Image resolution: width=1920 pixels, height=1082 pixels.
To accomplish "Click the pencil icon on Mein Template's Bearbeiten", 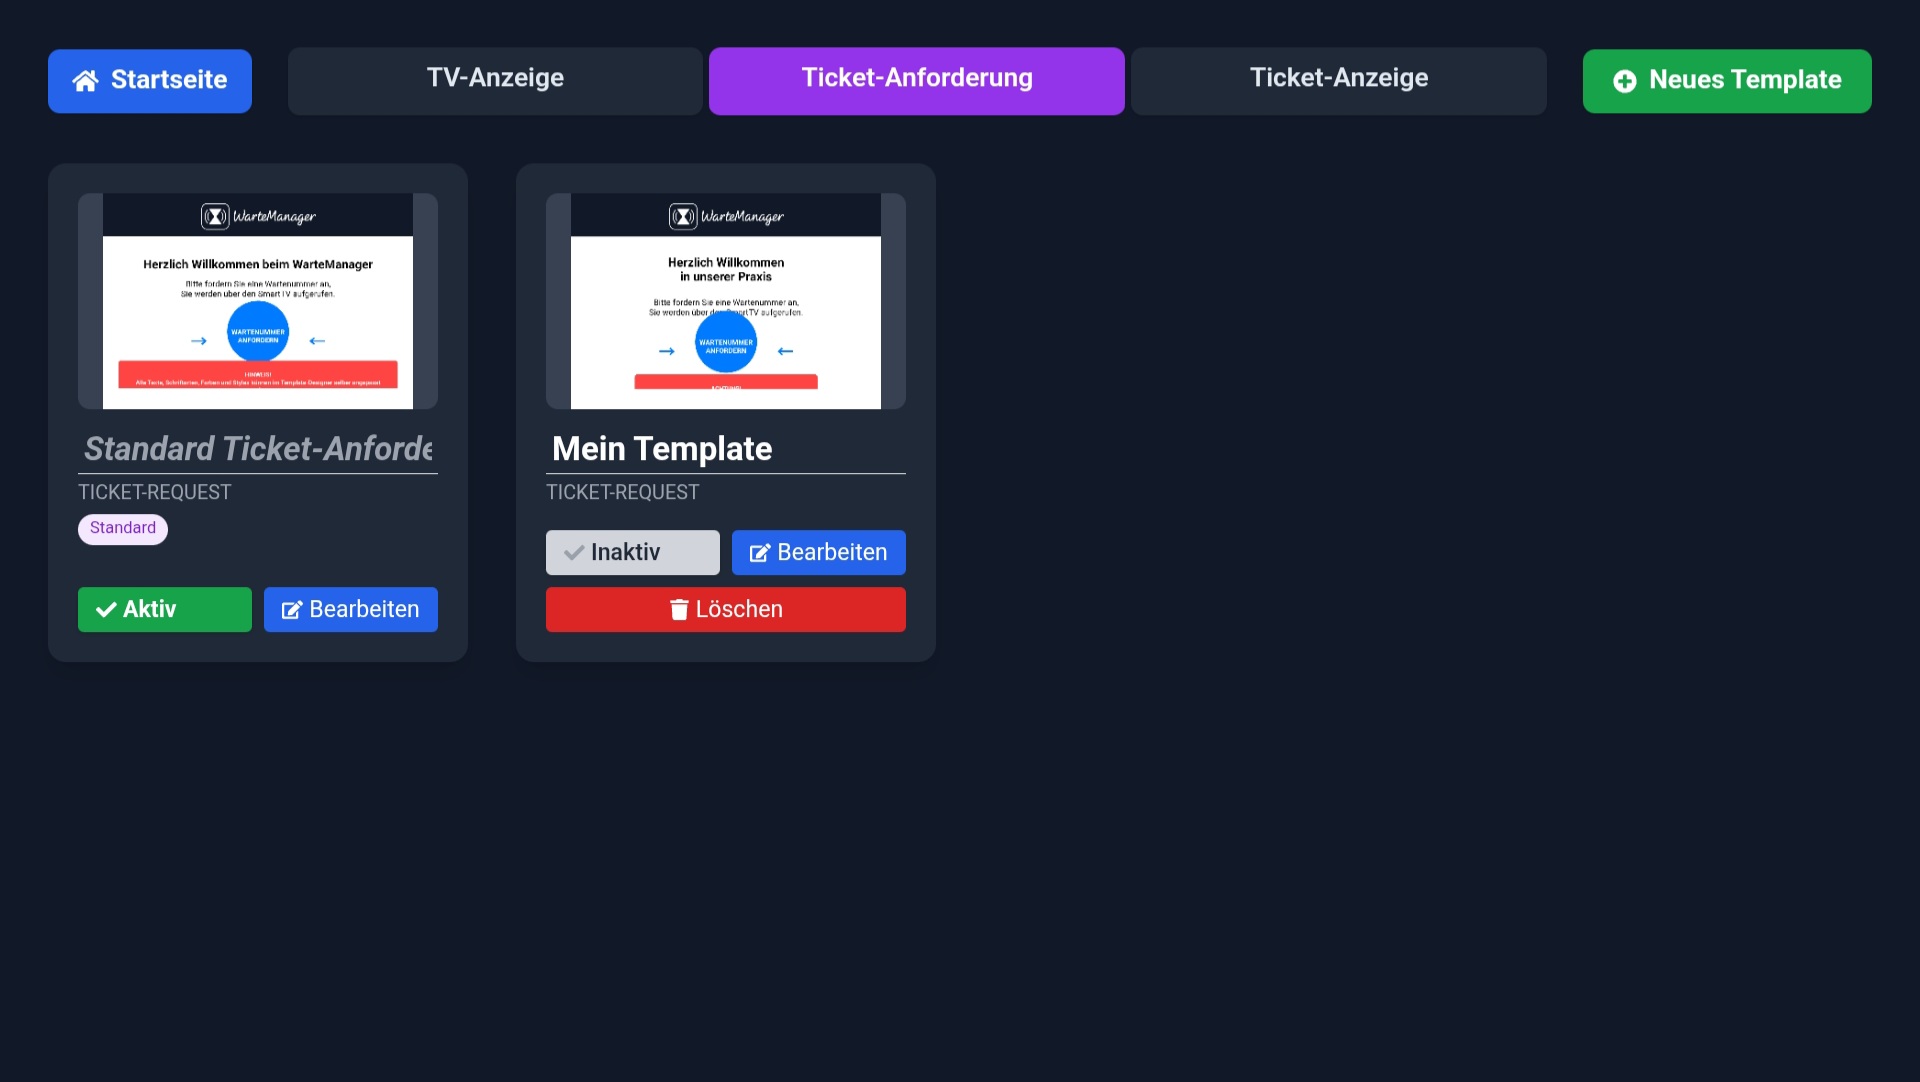I will point(760,553).
